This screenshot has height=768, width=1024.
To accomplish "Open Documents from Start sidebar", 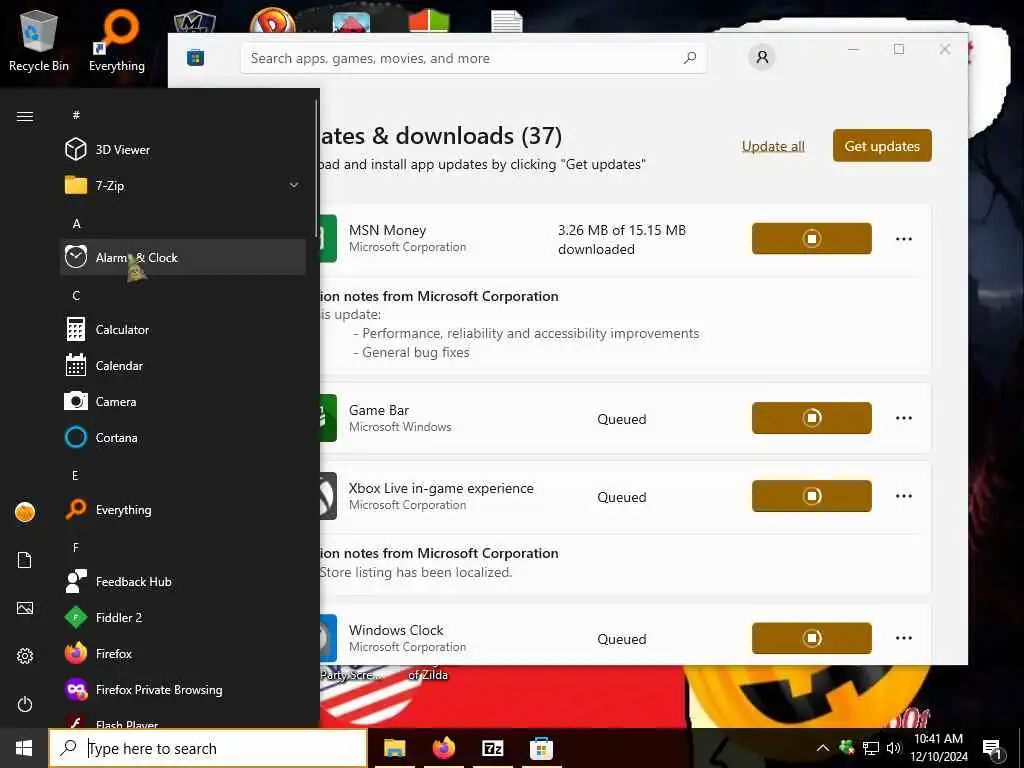I will click(25, 560).
